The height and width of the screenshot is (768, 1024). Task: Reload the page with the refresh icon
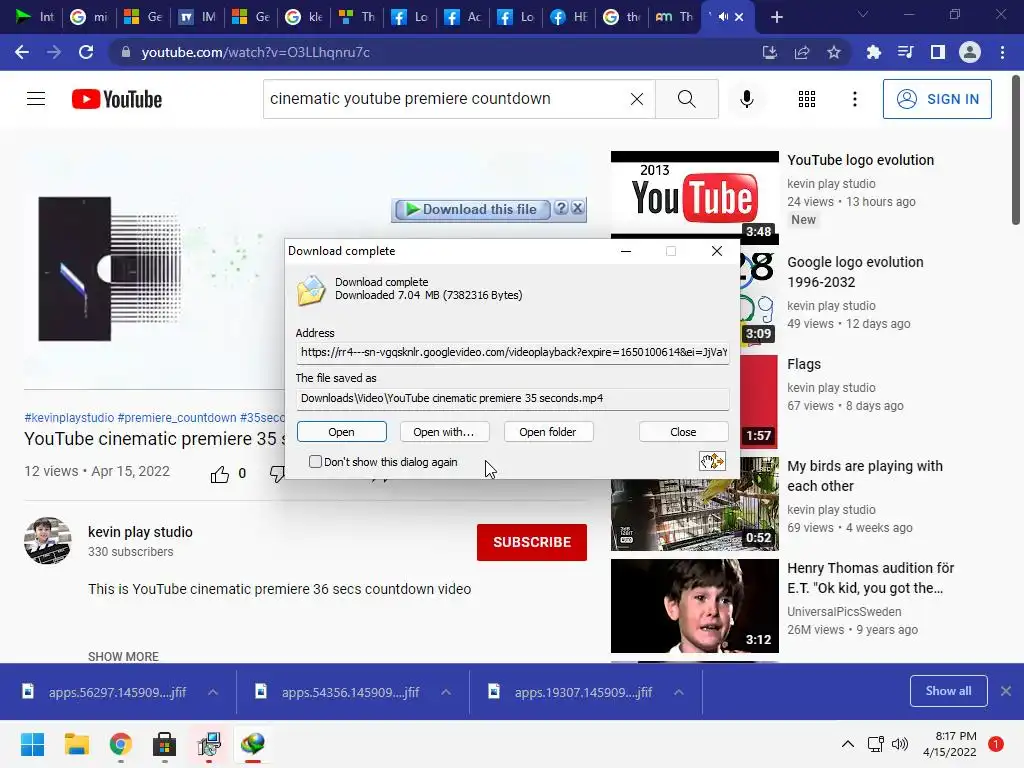pyautogui.click(x=86, y=52)
